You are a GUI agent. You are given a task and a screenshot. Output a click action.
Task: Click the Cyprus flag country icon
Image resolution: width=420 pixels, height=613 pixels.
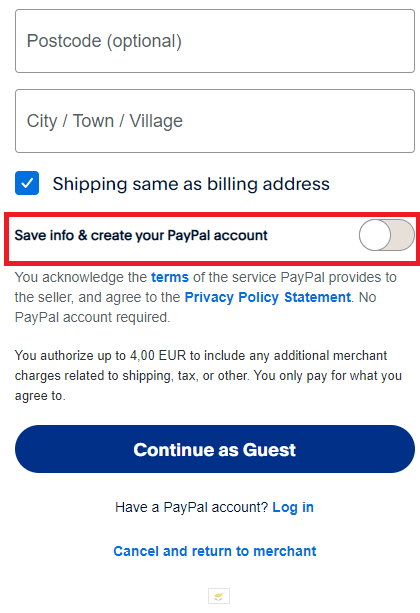(219, 596)
